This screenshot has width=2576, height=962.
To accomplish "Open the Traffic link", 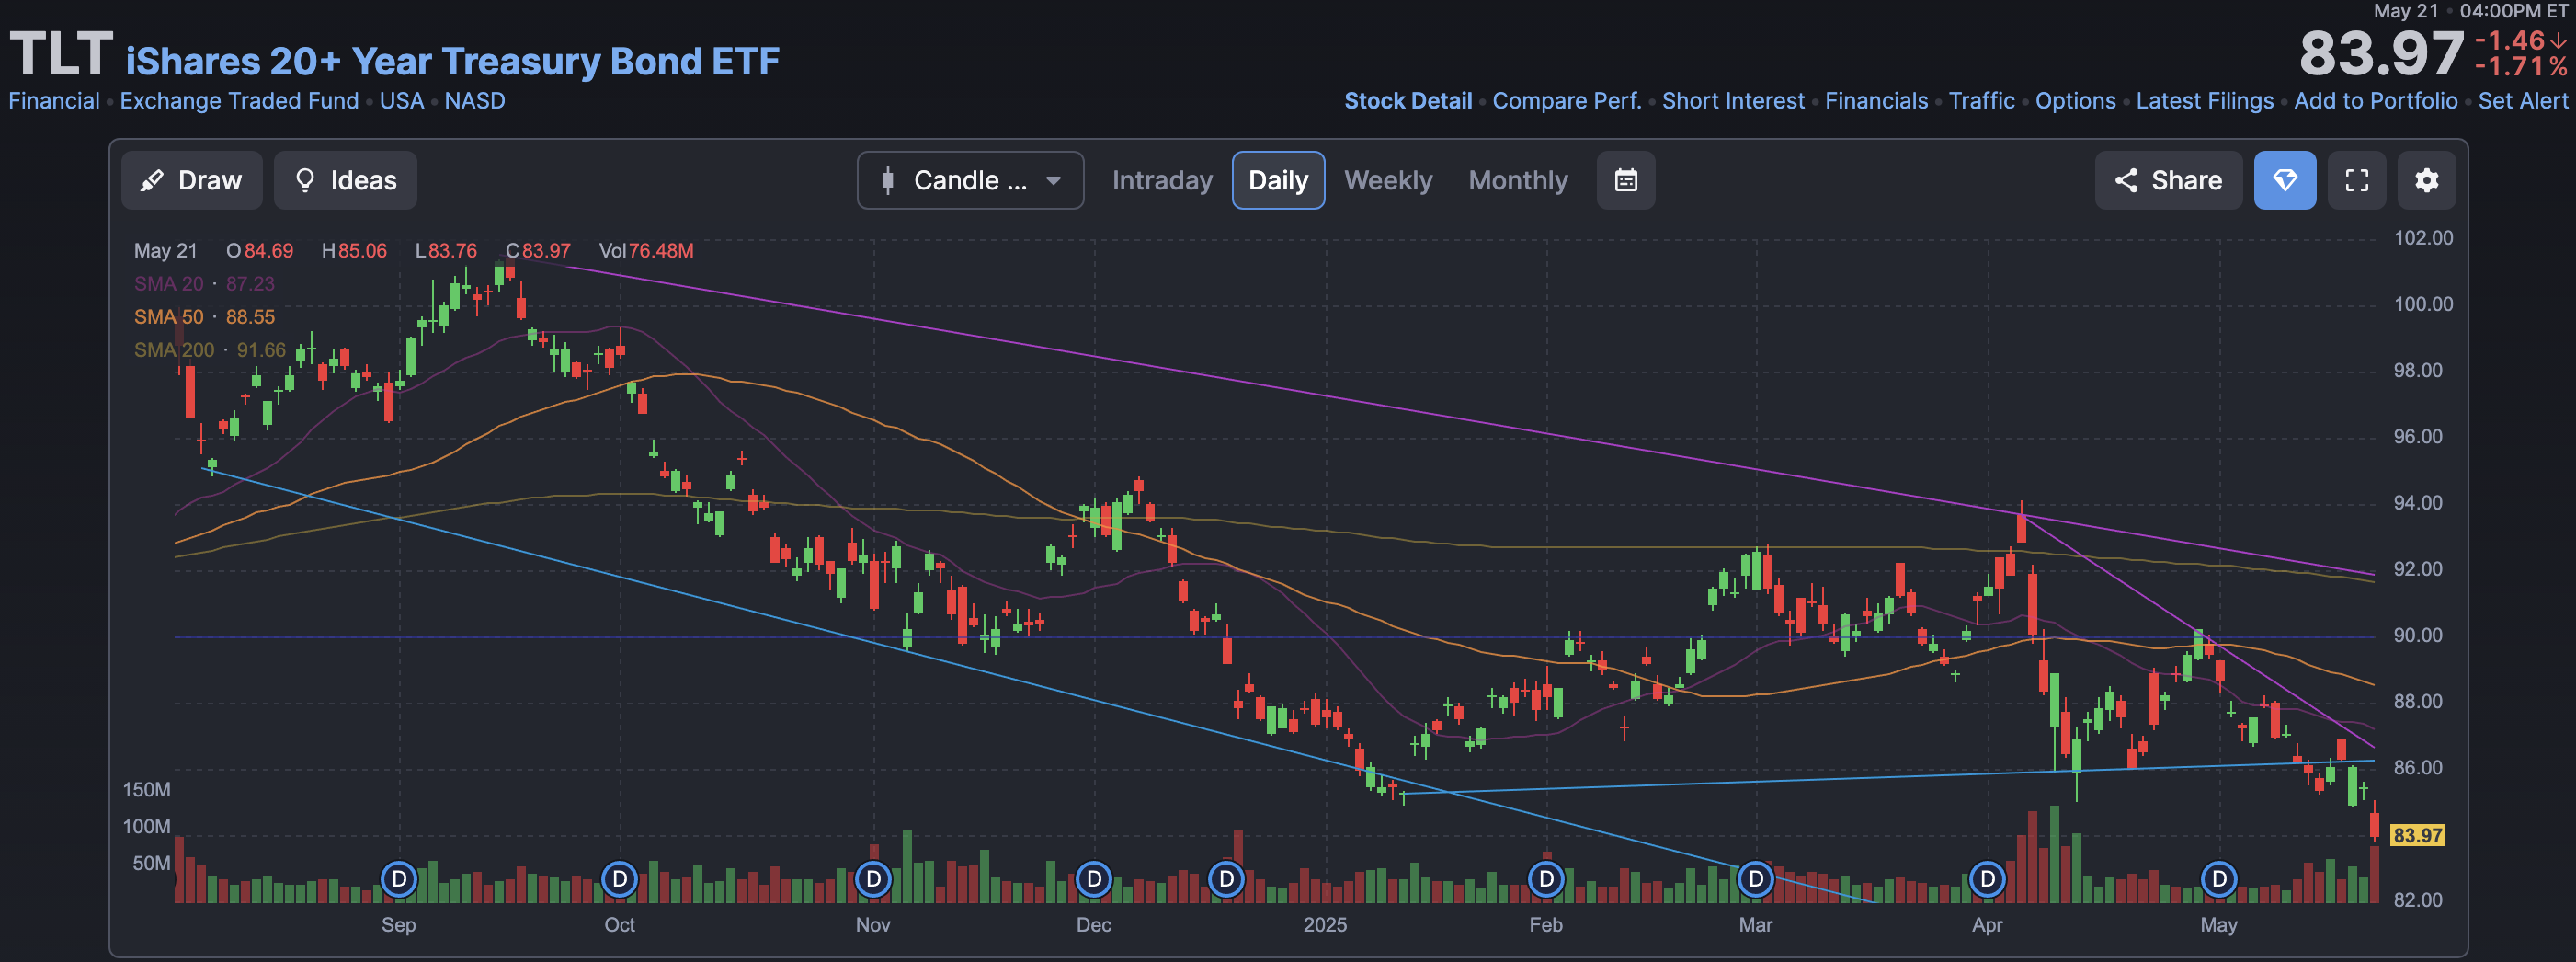I will pyautogui.click(x=1981, y=101).
